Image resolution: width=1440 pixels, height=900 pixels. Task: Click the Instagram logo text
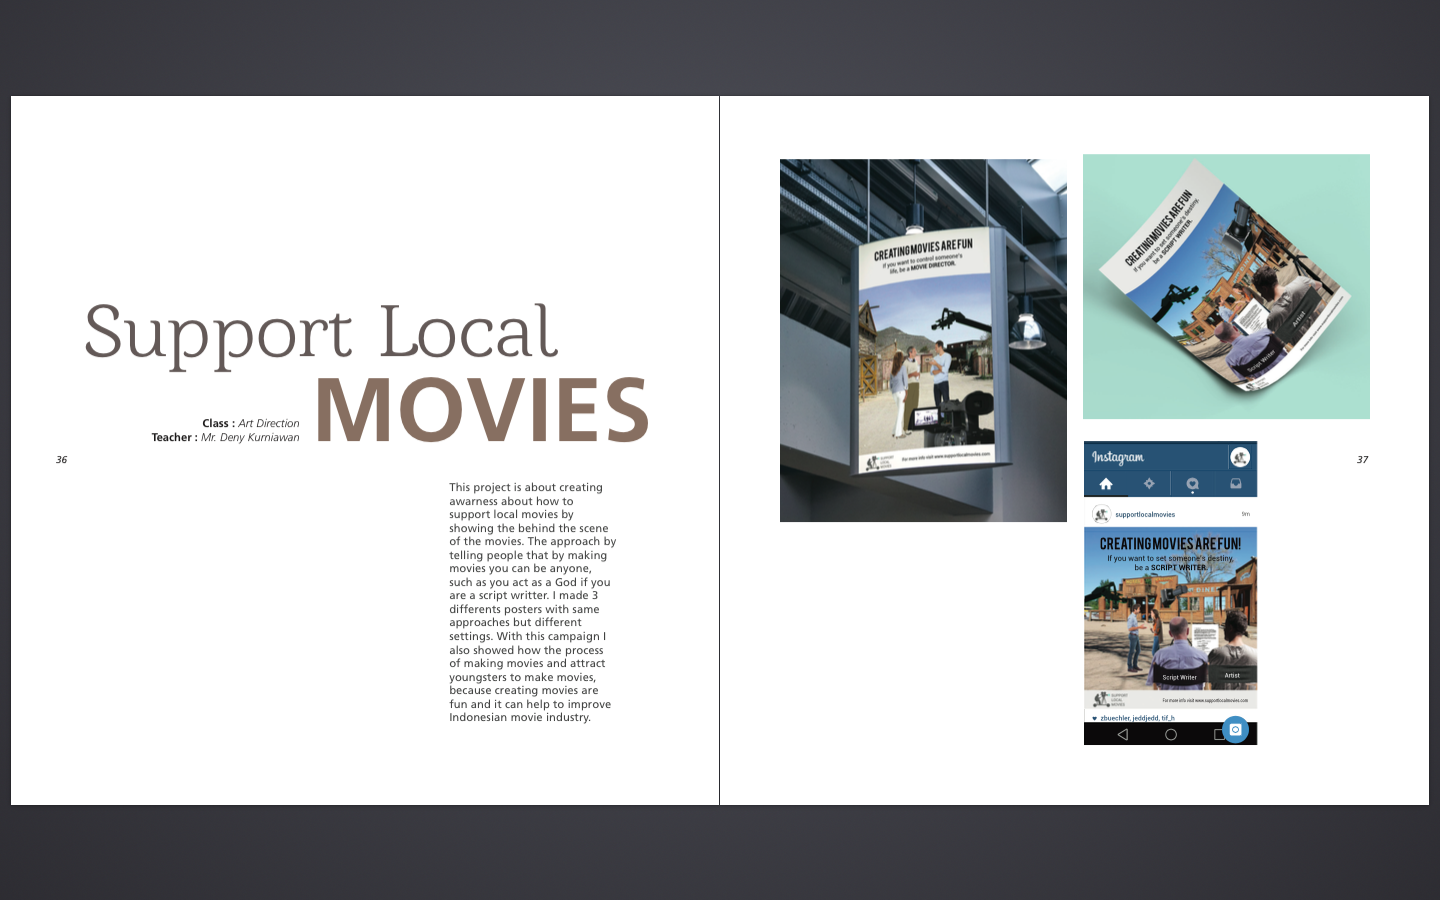(x=1117, y=457)
